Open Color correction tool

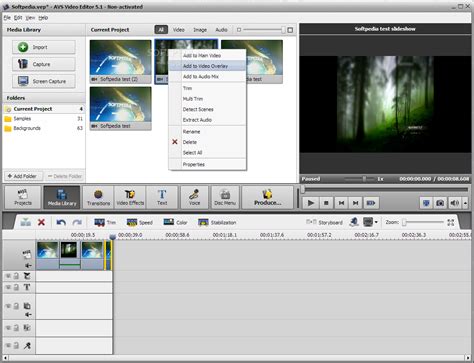[x=175, y=222]
